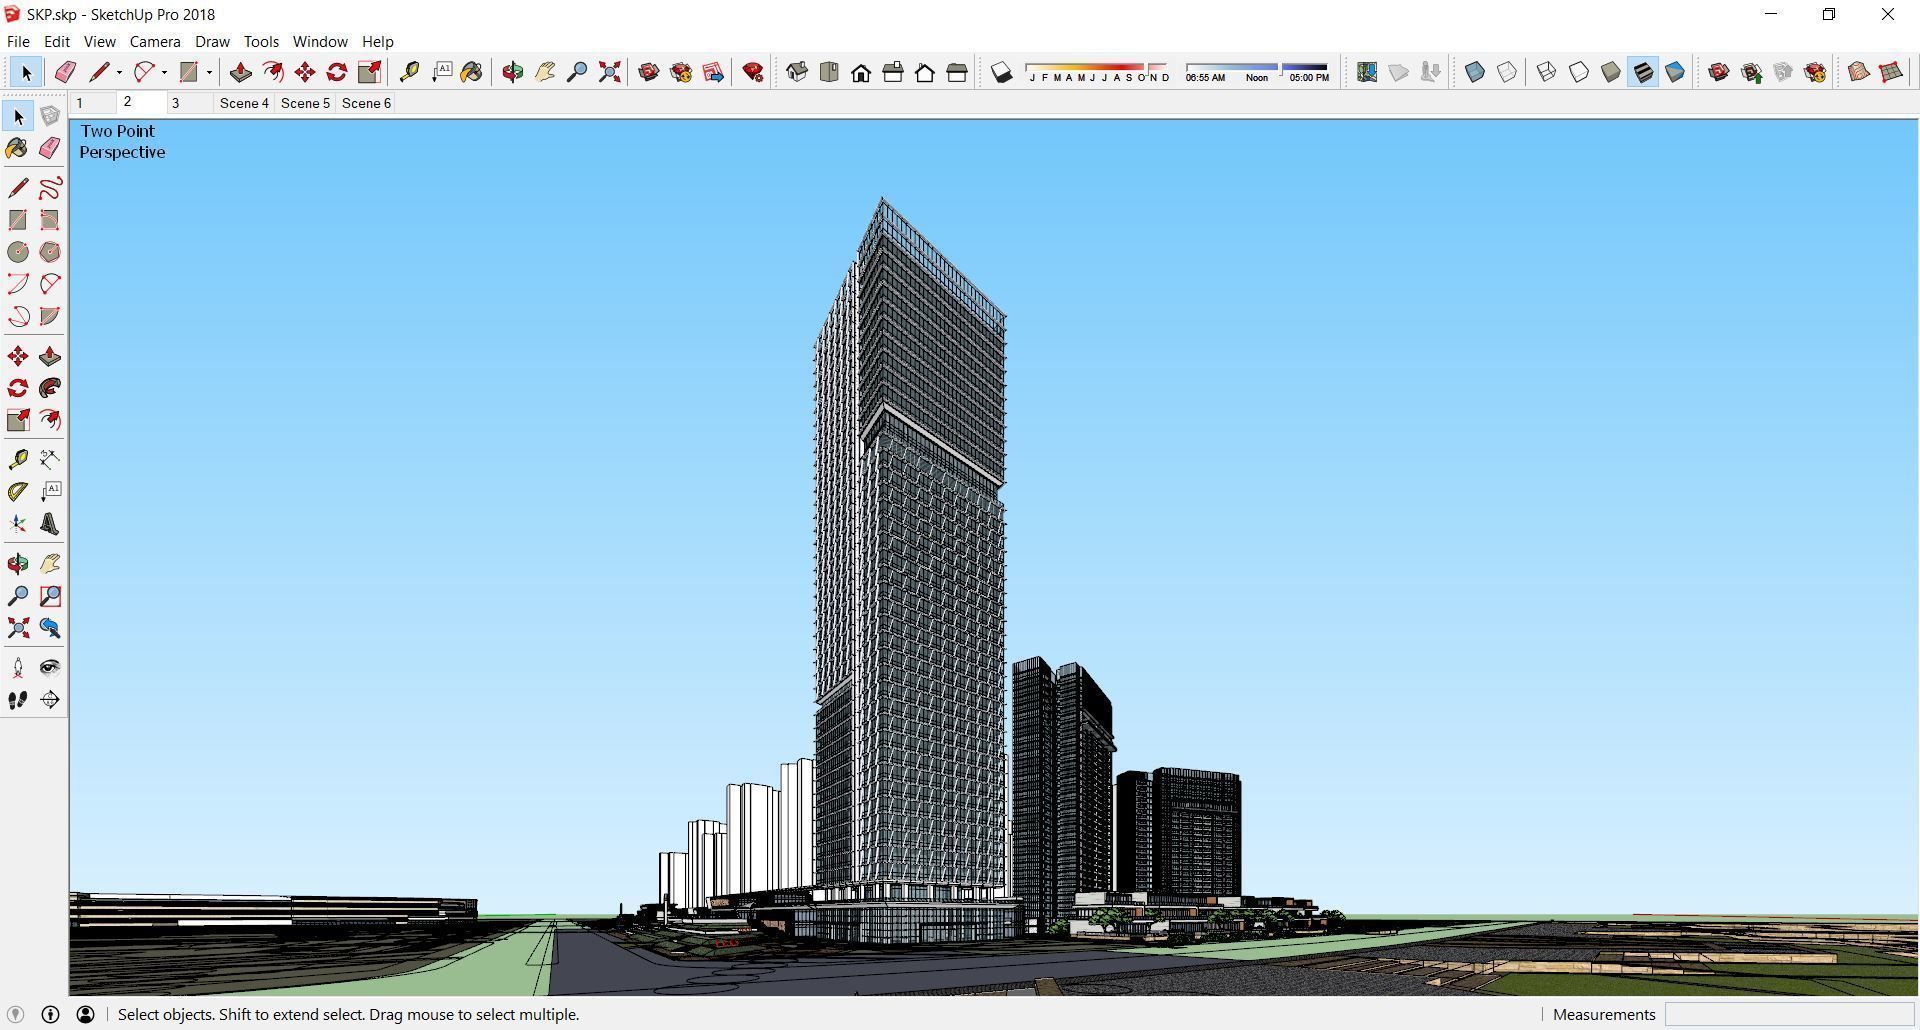The height and width of the screenshot is (1030, 1920).
Task: Select the Pan hand tool in top toolbar
Action: 545,72
